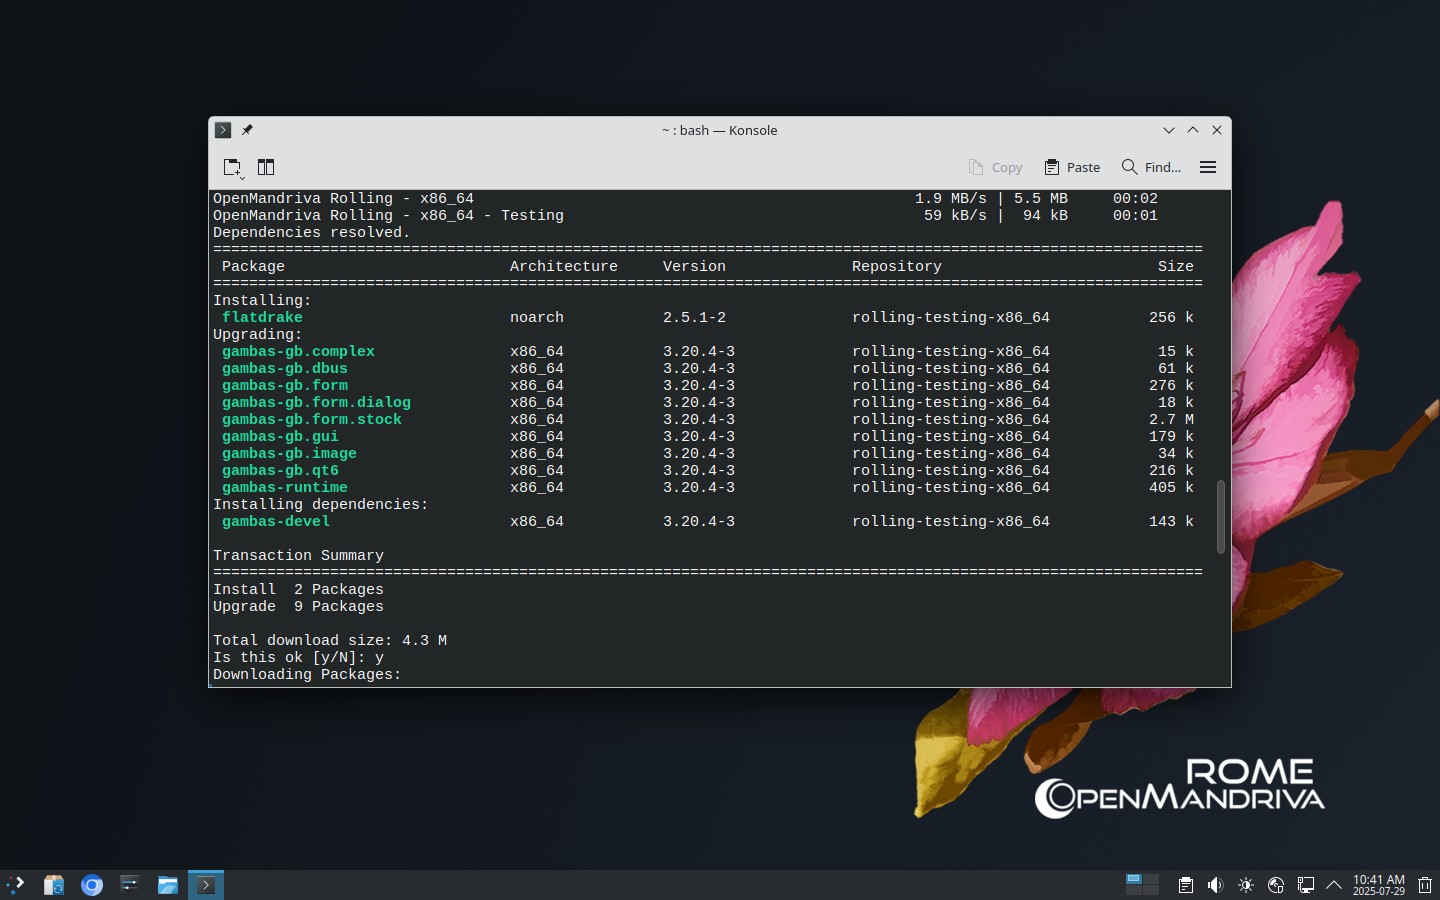The width and height of the screenshot is (1440, 900).
Task: Click the Copy toolbar button
Action: tap(995, 167)
